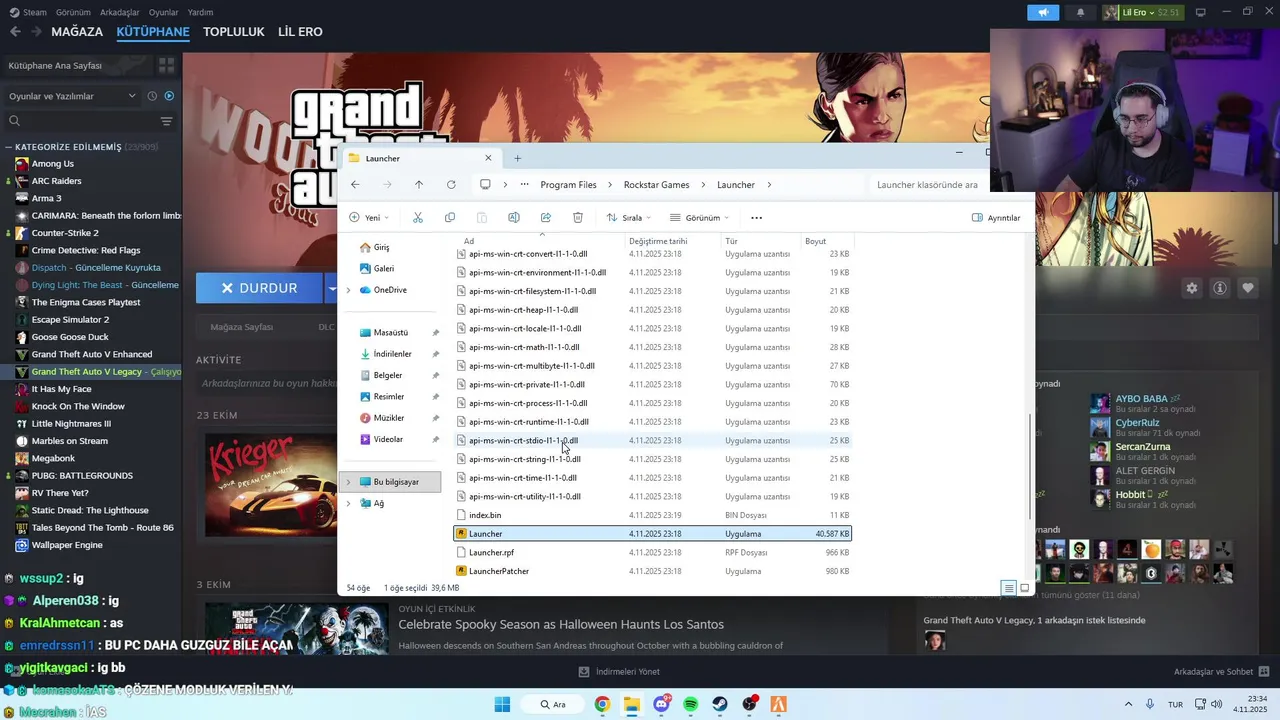Switch Steam library to grid collections view
Image resolution: width=1280 pixels, height=720 pixels.
click(x=166, y=65)
